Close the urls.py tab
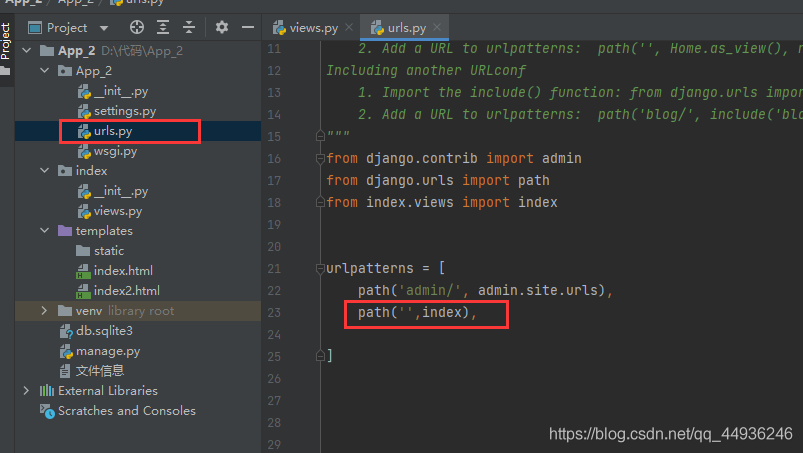Image resolution: width=803 pixels, height=453 pixels. (x=437, y=27)
